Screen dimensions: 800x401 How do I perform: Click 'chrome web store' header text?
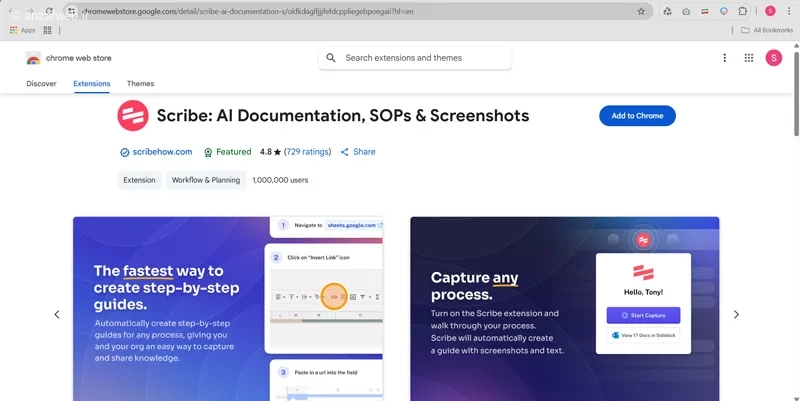[79, 58]
